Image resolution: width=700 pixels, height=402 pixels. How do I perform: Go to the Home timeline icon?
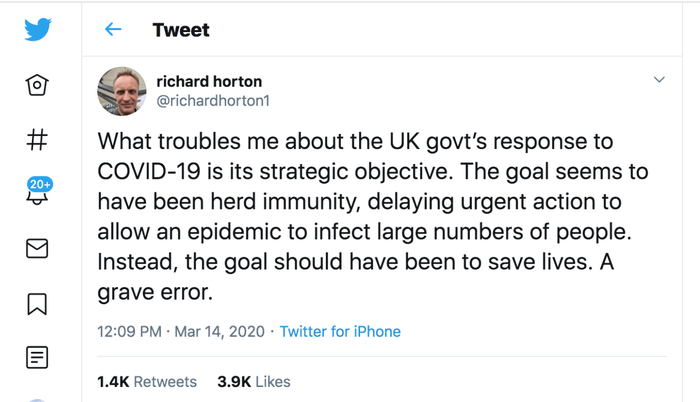click(37, 85)
